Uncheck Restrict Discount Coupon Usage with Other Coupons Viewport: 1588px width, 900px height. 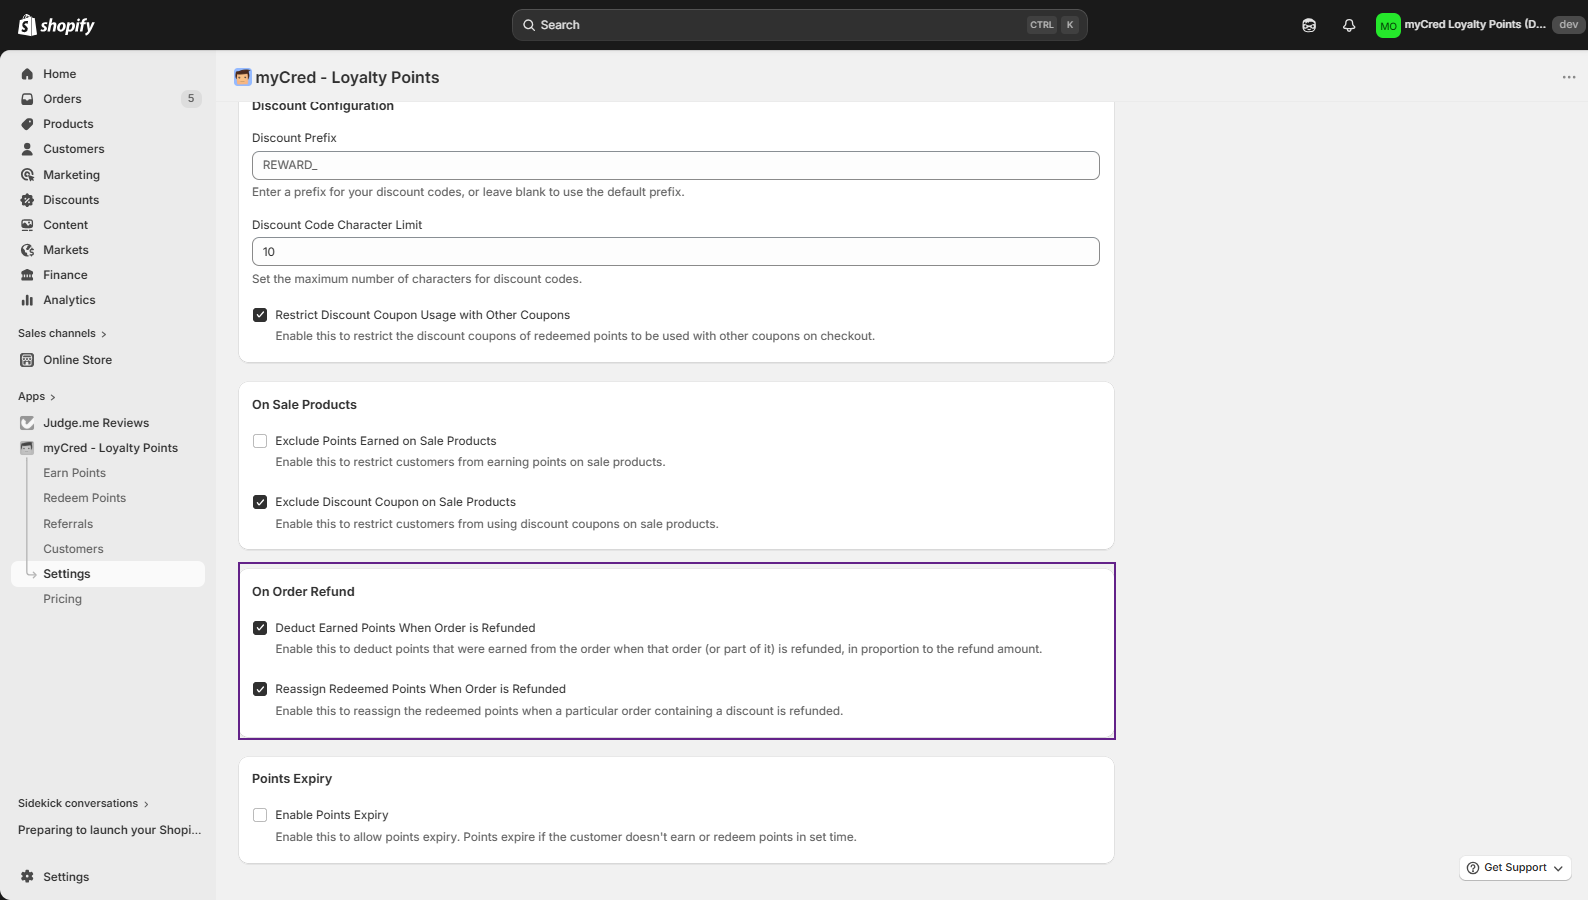coord(260,315)
